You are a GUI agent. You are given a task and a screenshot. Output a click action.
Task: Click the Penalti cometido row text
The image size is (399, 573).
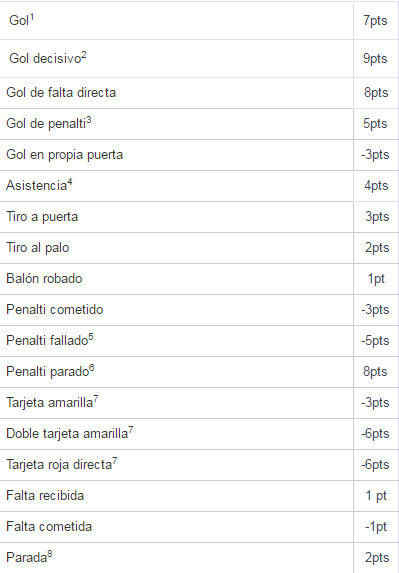tap(55, 310)
